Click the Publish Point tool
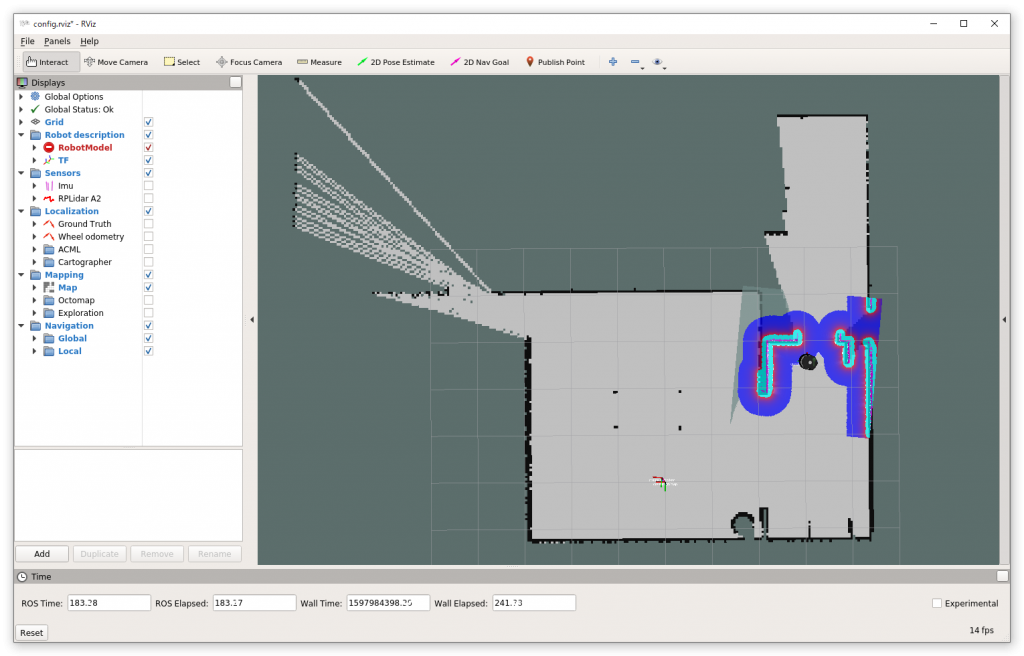Image resolution: width=1024 pixels, height=656 pixels. [555, 62]
